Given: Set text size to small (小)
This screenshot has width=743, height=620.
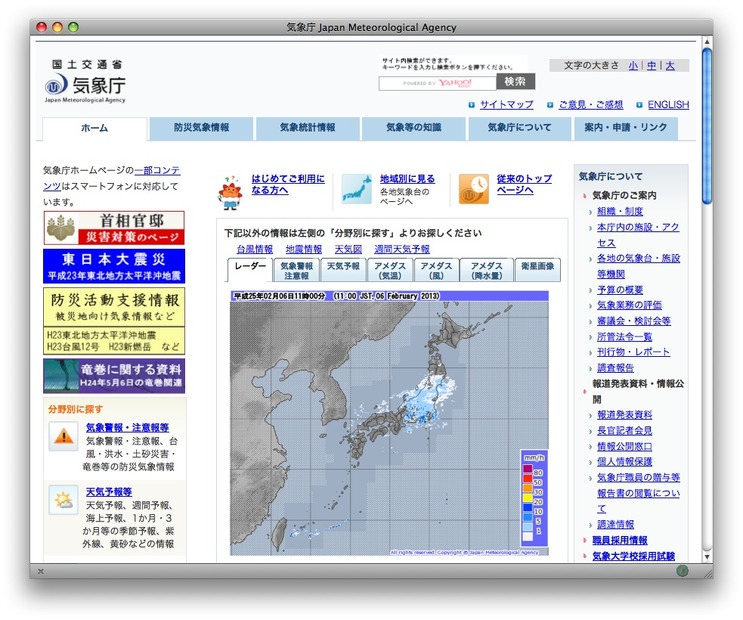Looking at the screenshot, I should coord(633,65).
